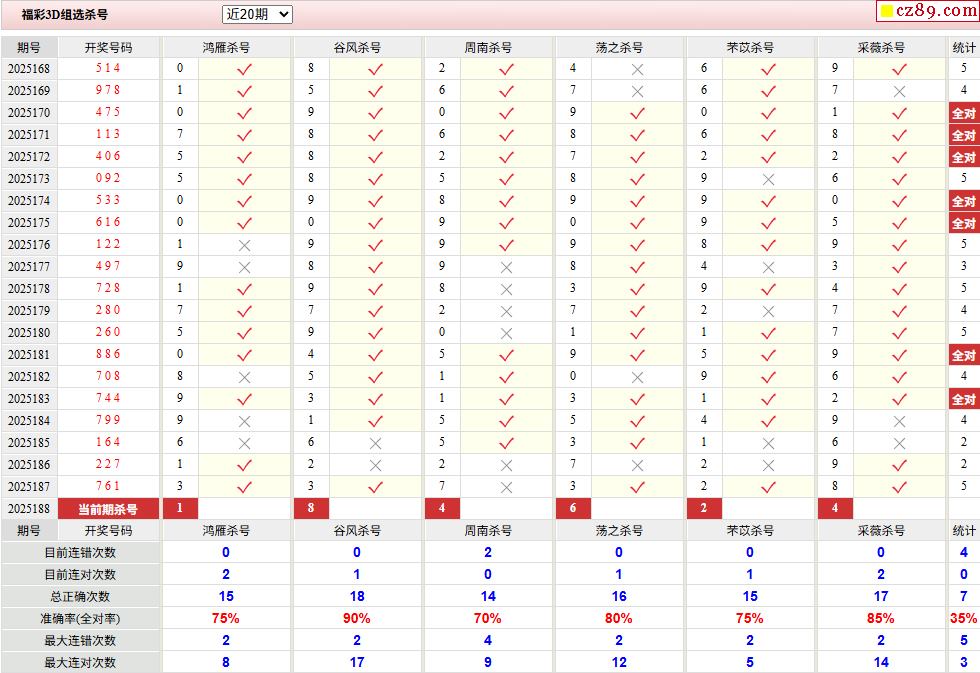Screen dimensions: 980x673
Task: Click 采薇 cross mark in row 2025169
Action: pos(899,91)
